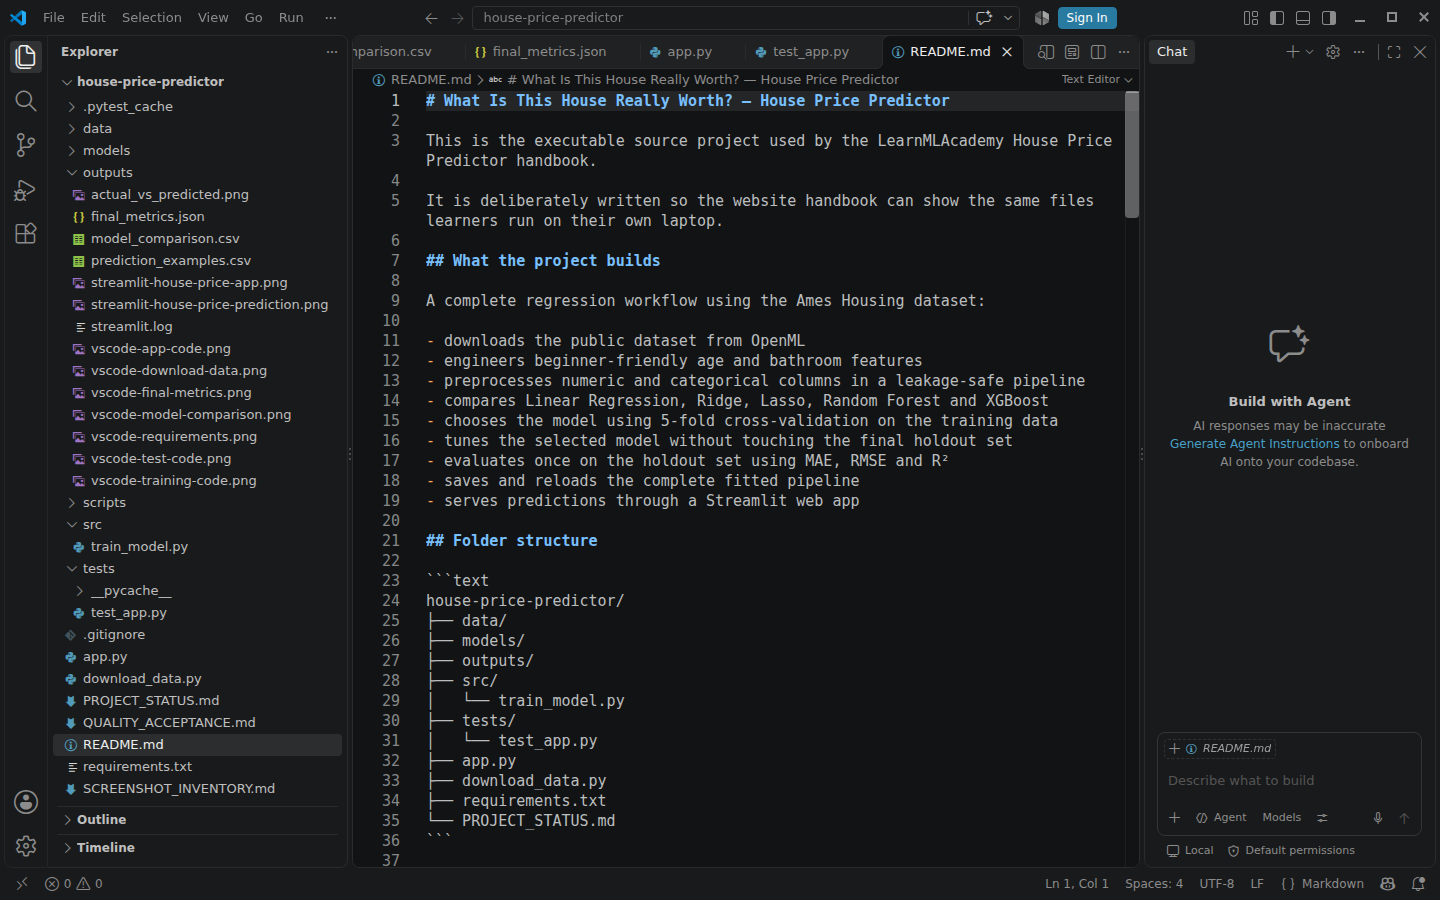Click Default permissions in chat
The image size is (1440, 900).
pyautogui.click(x=1291, y=851)
